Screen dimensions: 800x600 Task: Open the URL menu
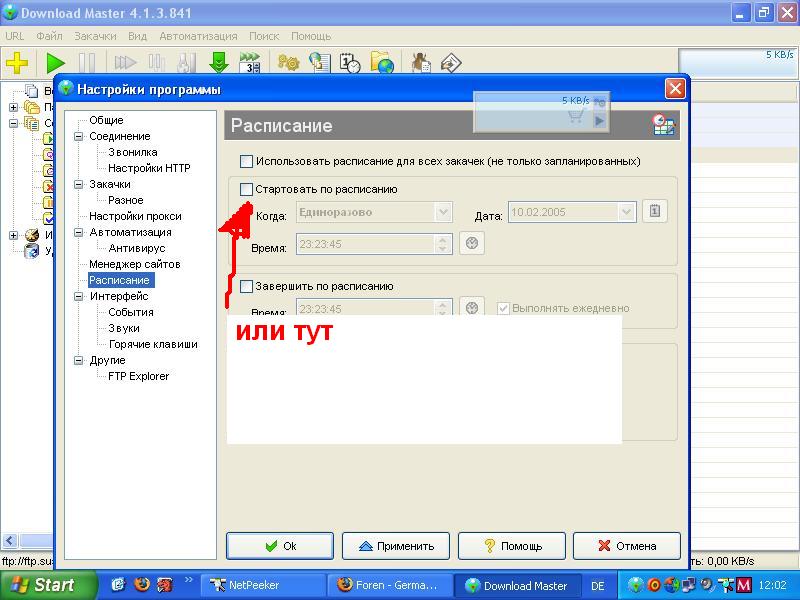(x=14, y=36)
